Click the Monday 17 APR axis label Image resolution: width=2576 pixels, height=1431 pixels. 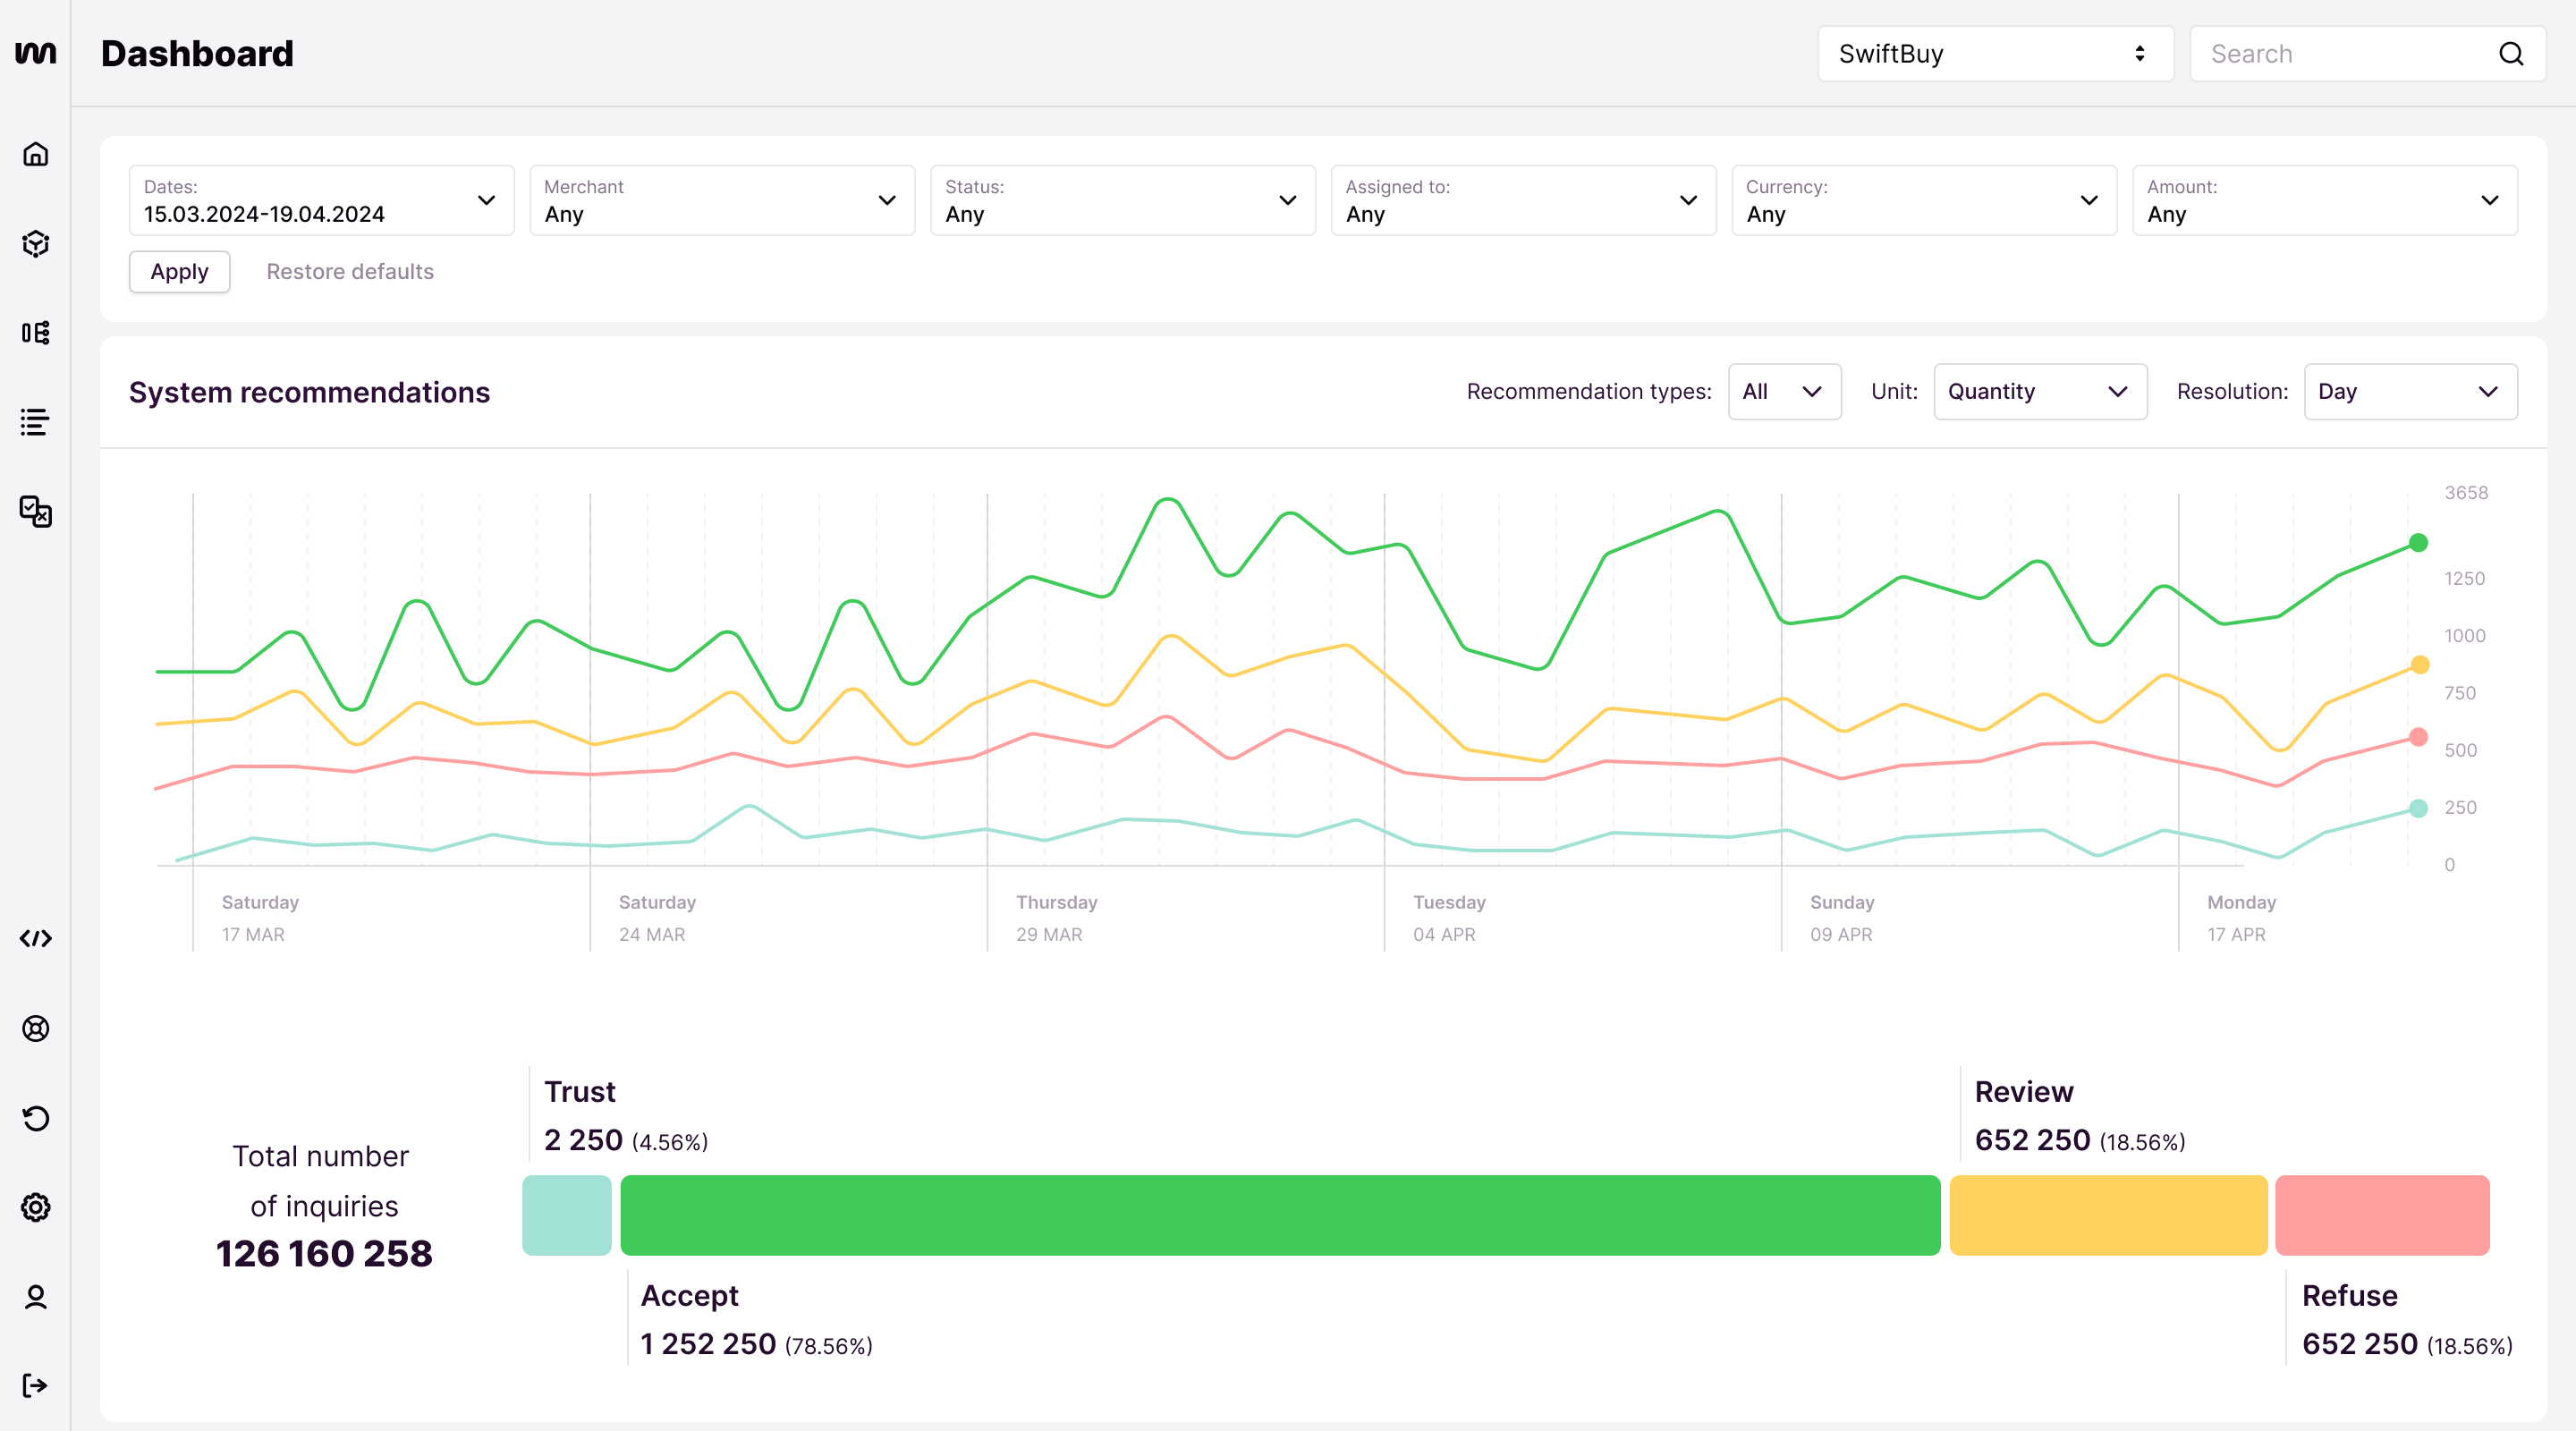click(2241, 918)
